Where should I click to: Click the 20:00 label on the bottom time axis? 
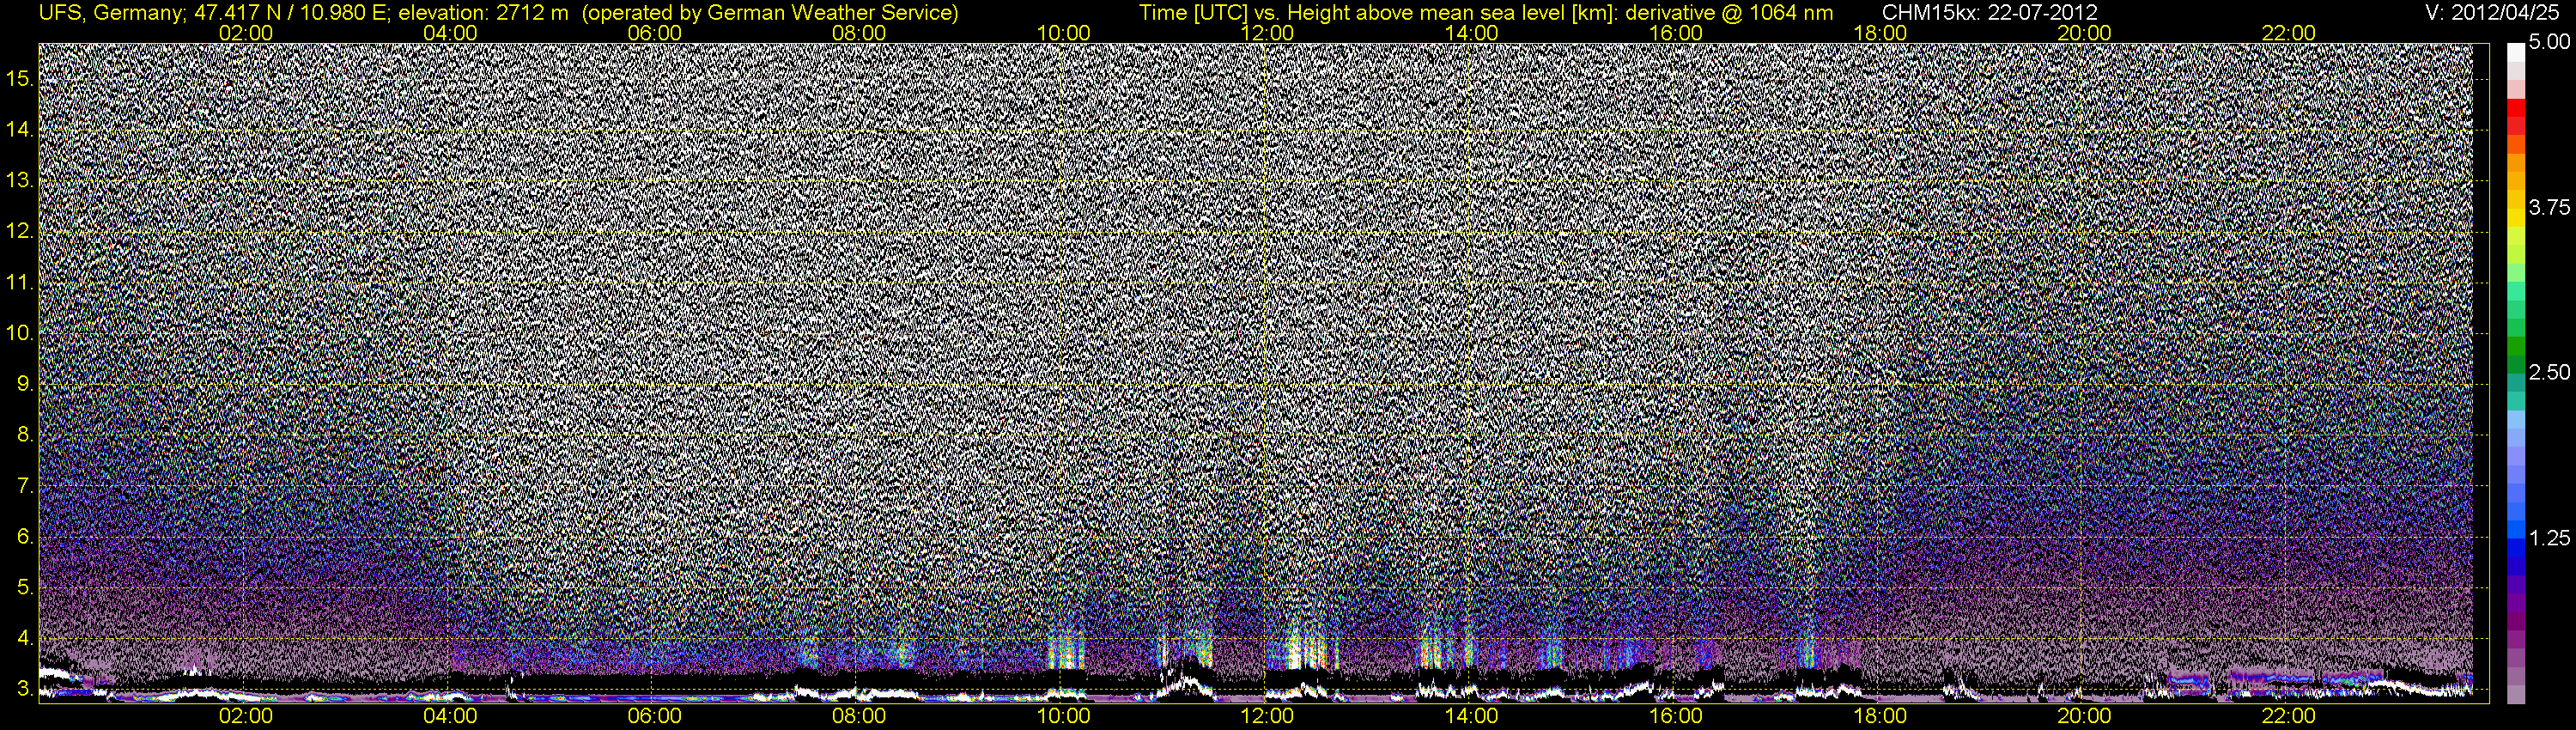2084,716
